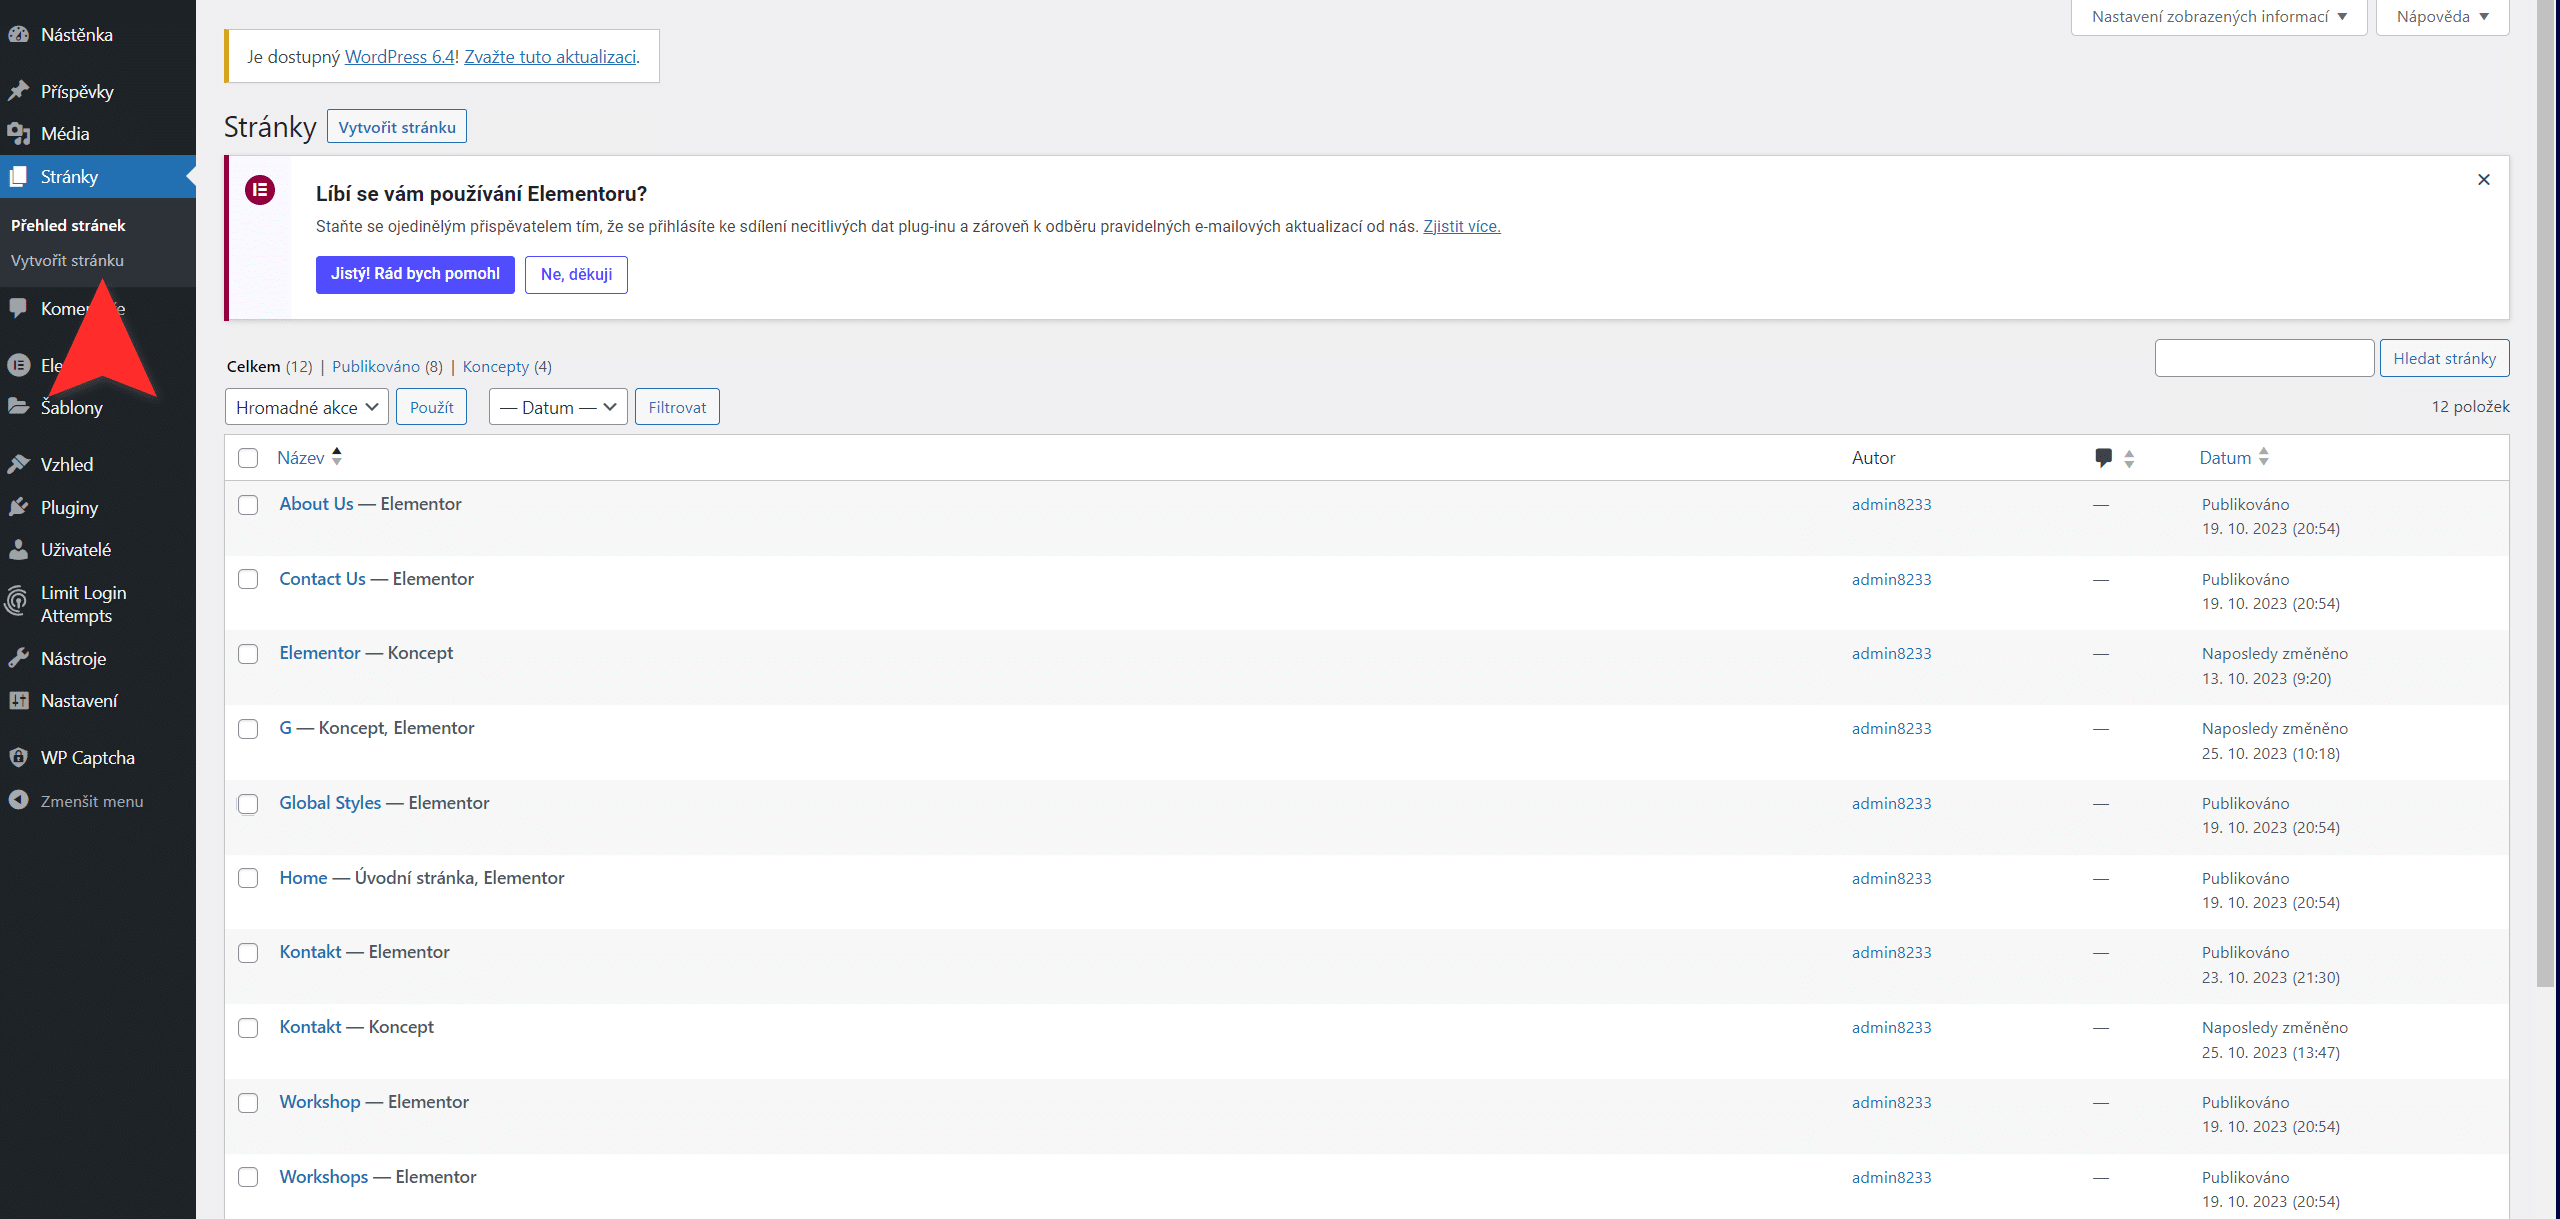Click the Nástěnka dashboard icon
The image size is (2560, 1219).
18,34
